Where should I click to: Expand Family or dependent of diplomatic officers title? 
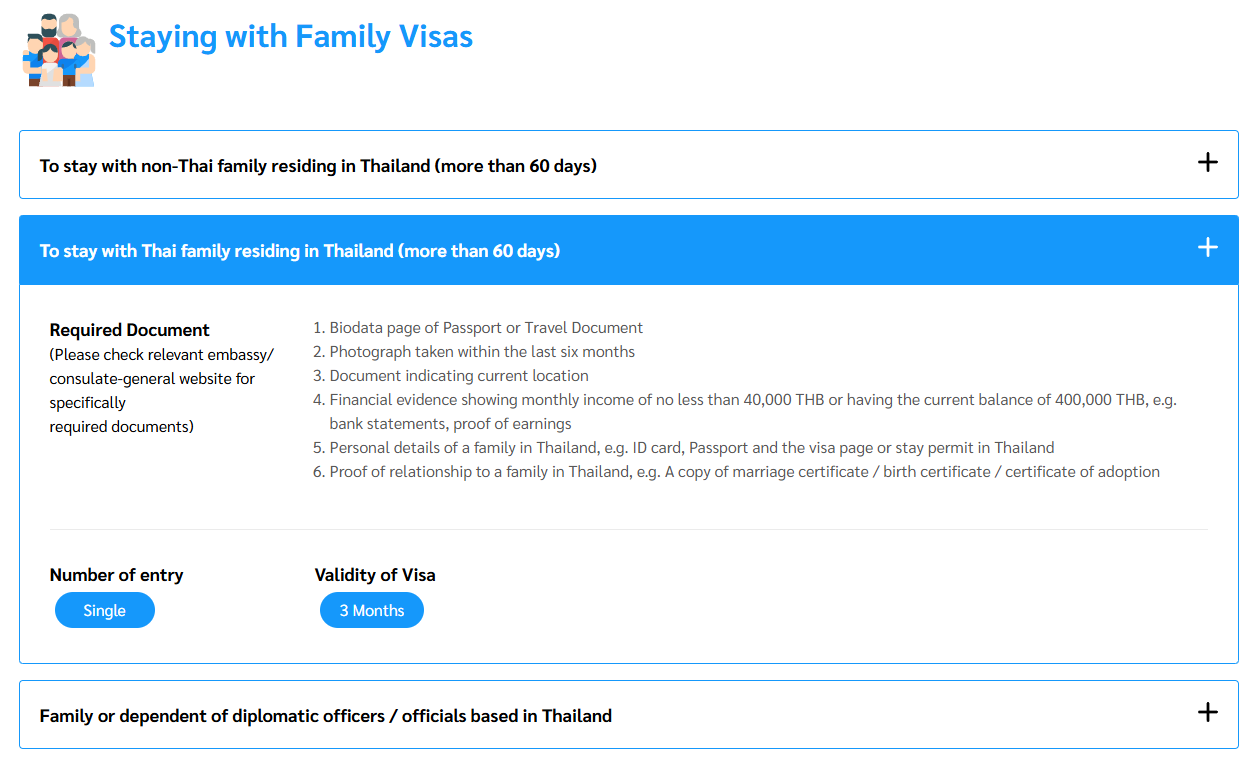326,716
